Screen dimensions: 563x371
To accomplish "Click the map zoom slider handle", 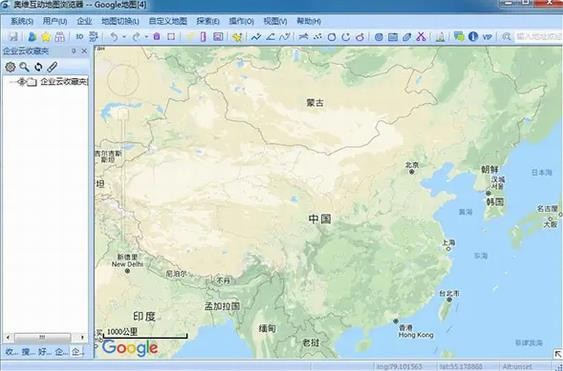I will tap(123, 114).
